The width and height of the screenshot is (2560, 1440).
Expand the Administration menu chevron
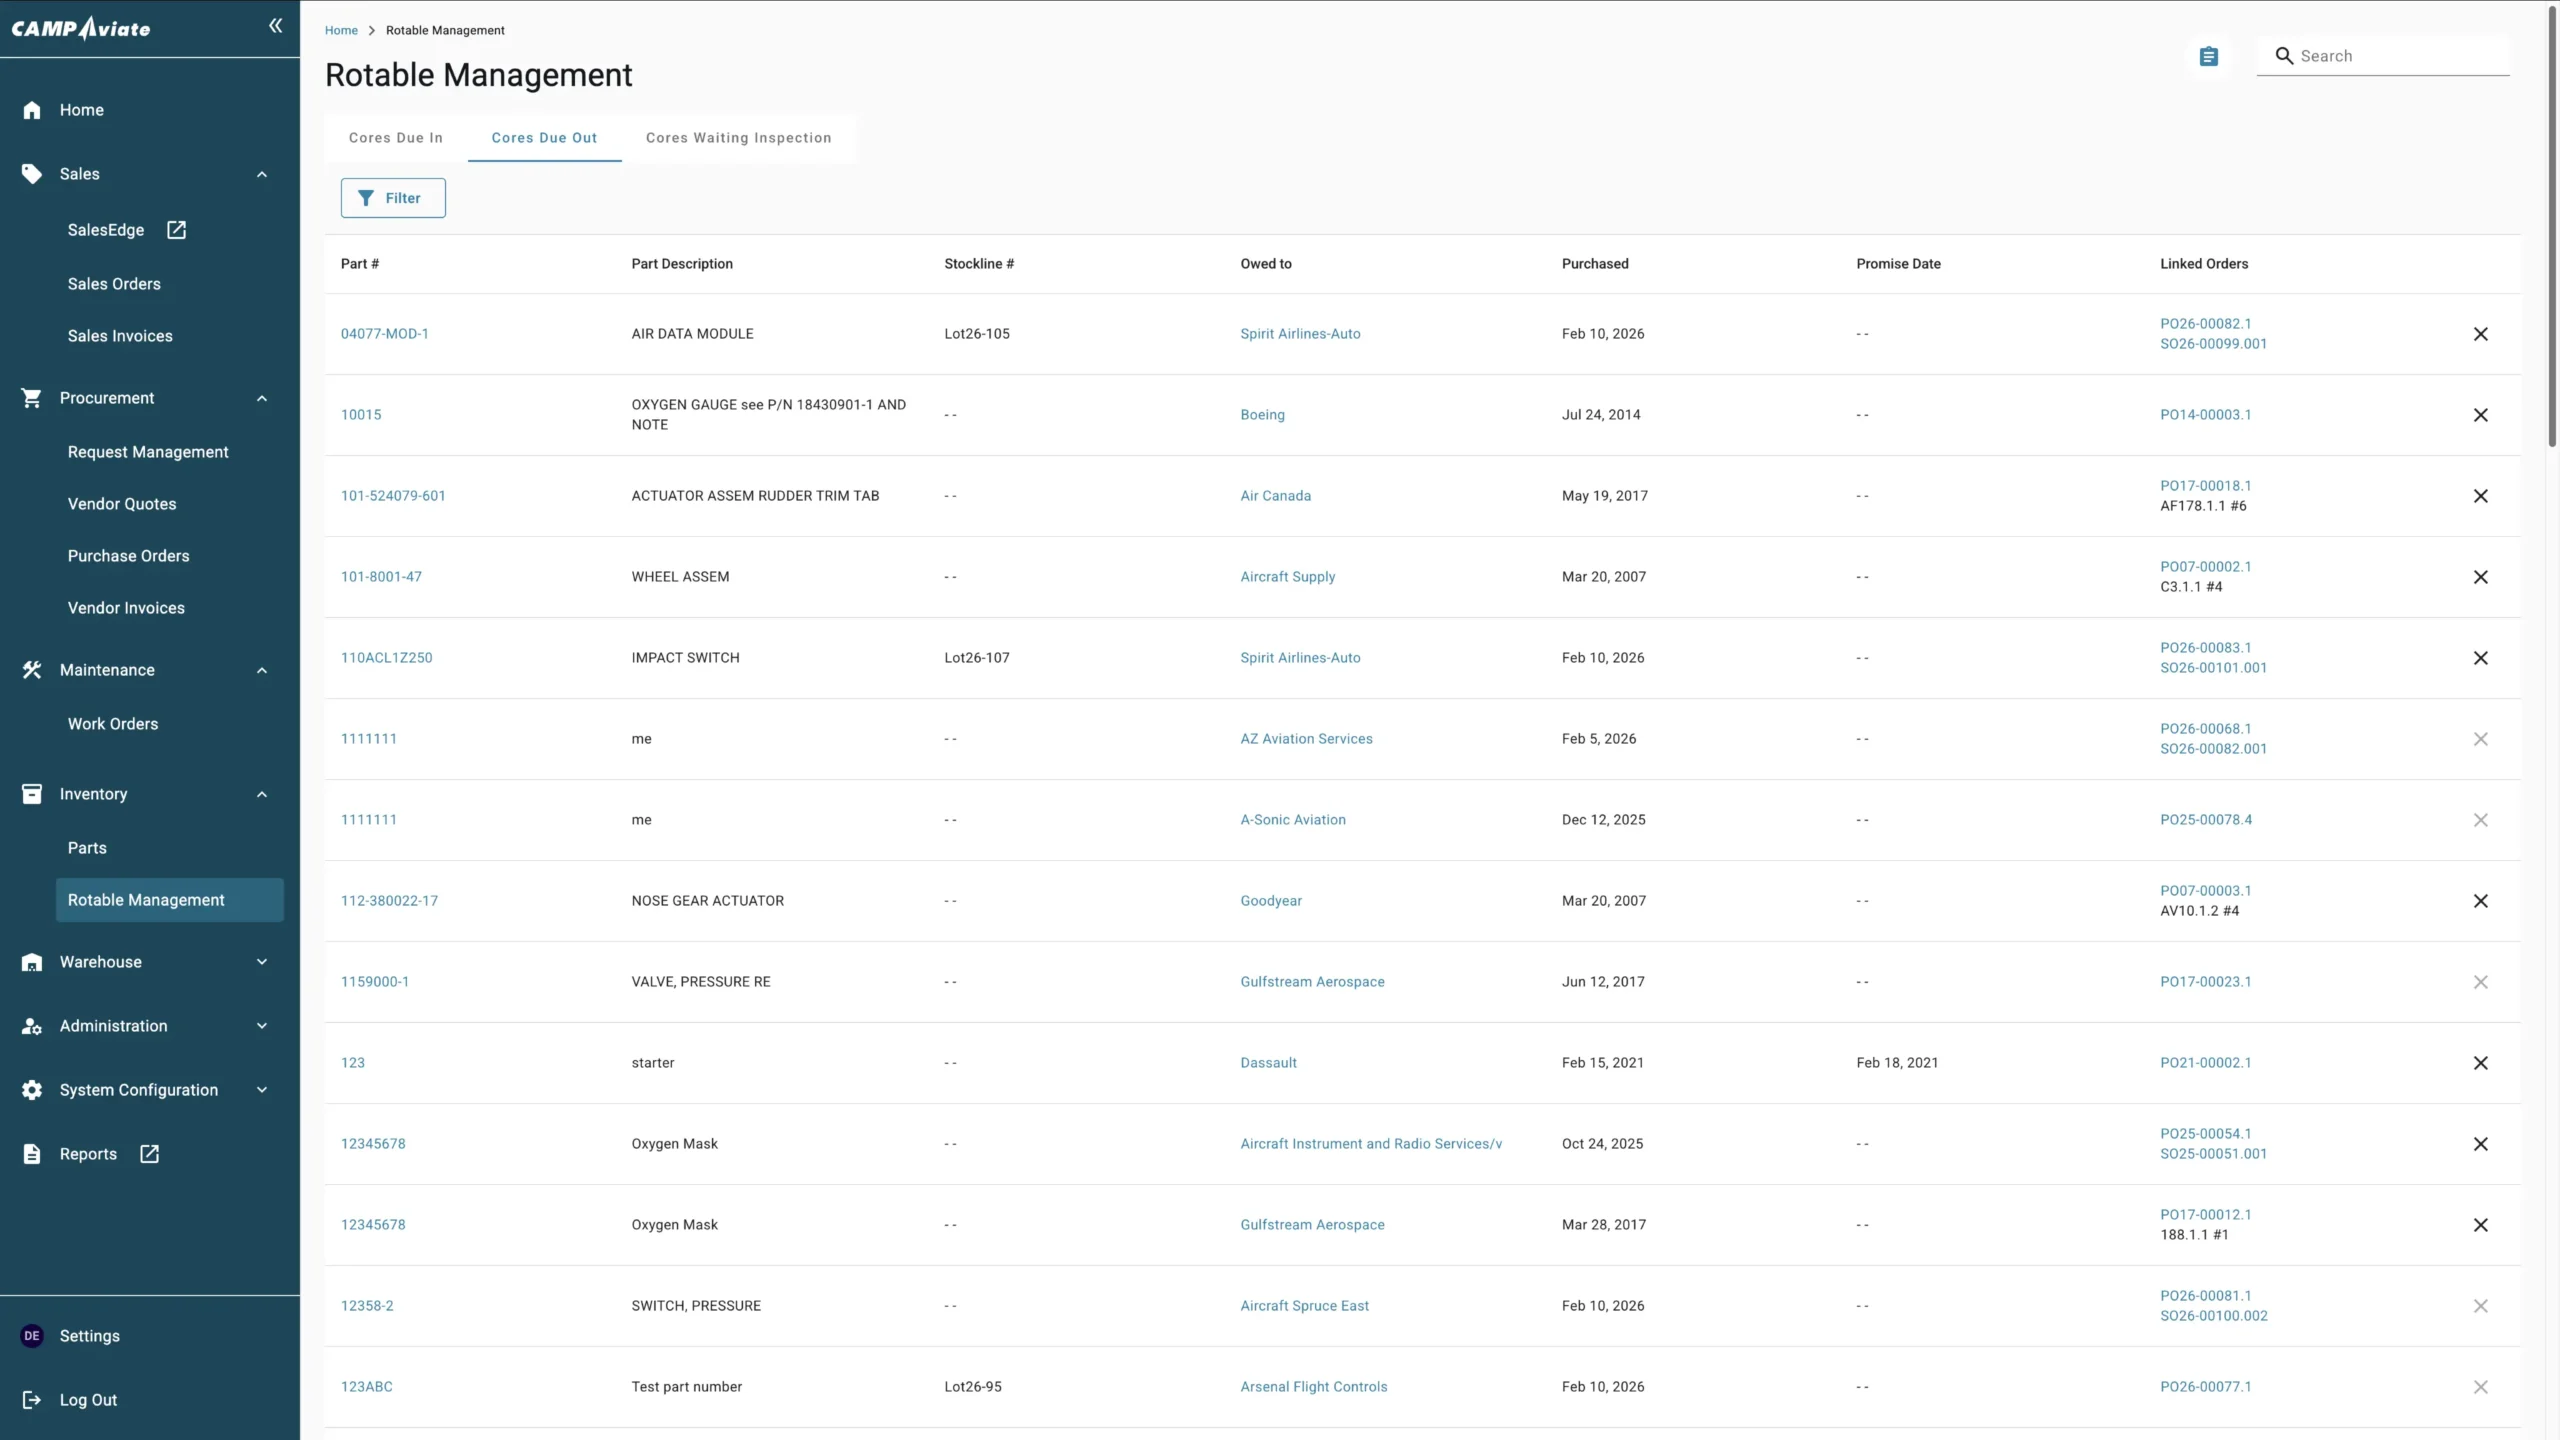tap(262, 1026)
